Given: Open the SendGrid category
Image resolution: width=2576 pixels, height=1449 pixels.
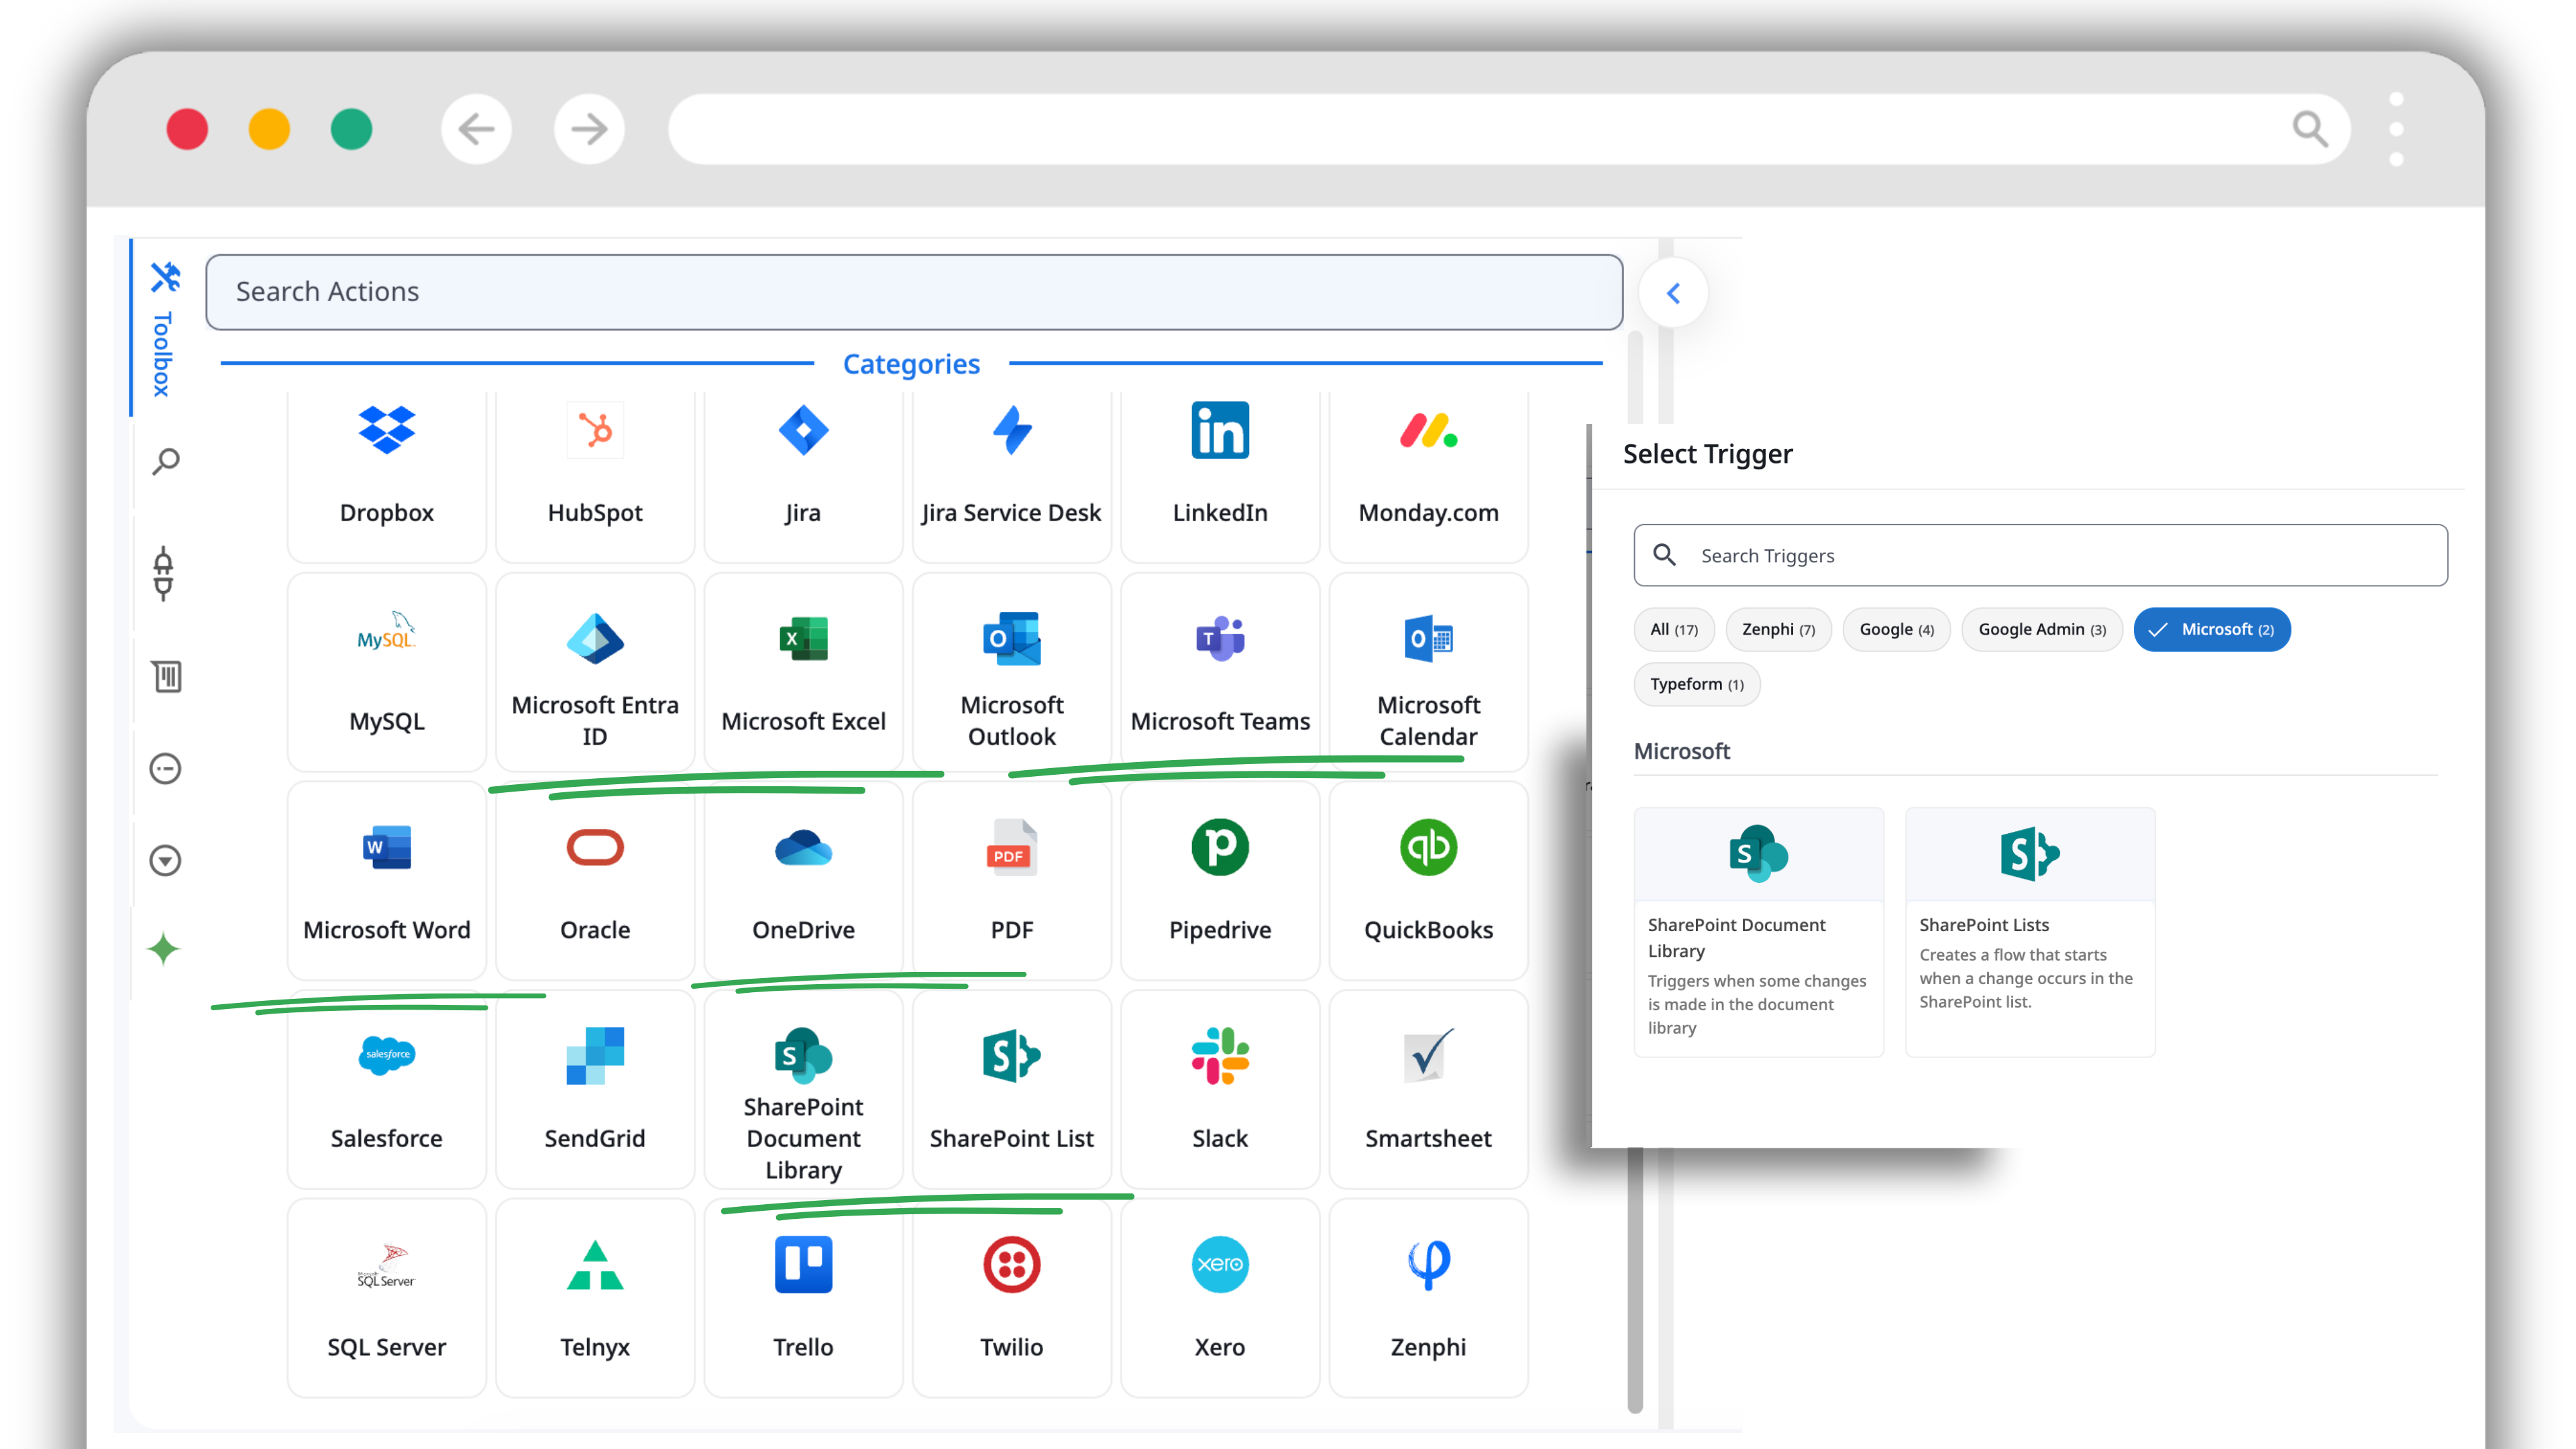Looking at the screenshot, I should click(x=595, y=1090).
